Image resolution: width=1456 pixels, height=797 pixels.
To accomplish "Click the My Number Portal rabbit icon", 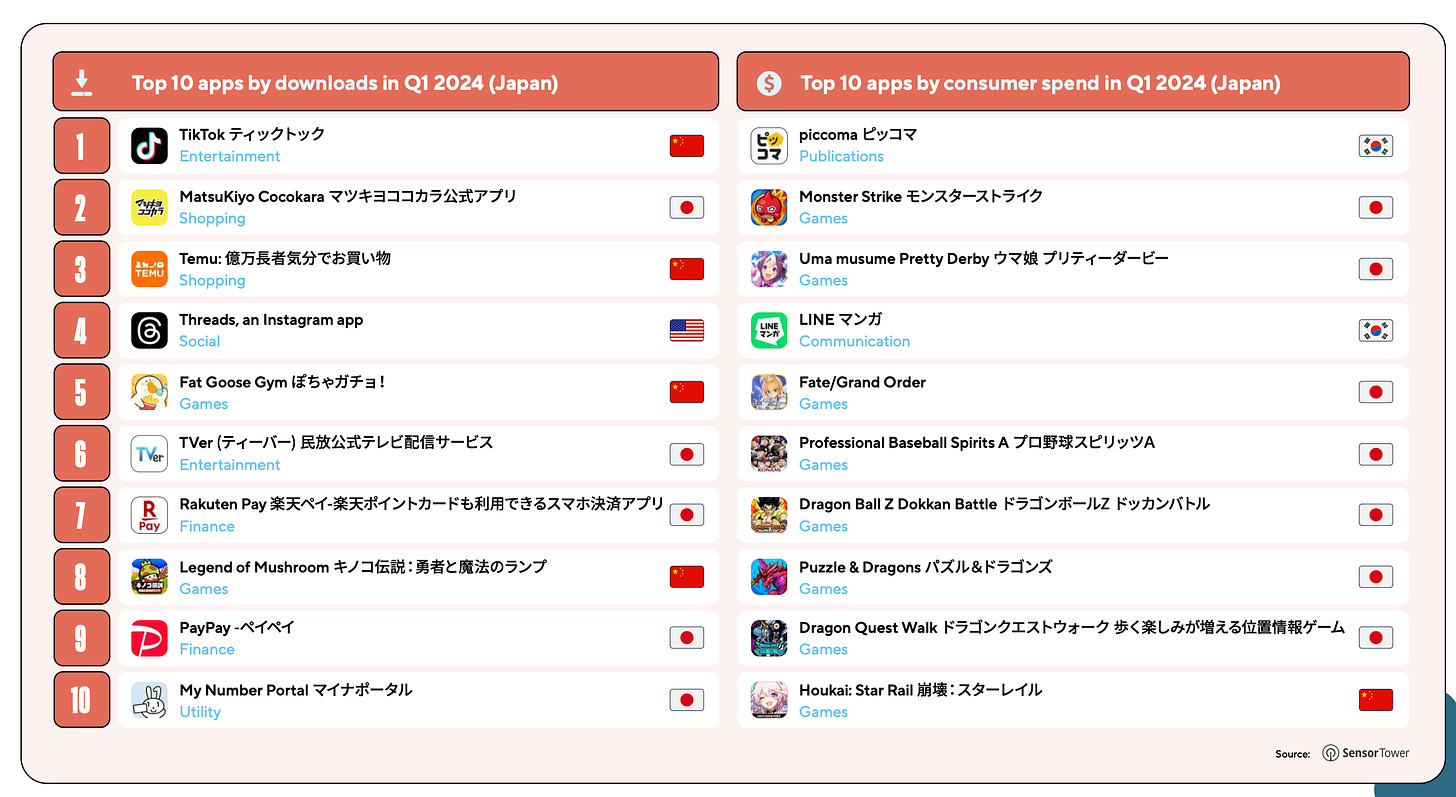I will pos(149,700).
